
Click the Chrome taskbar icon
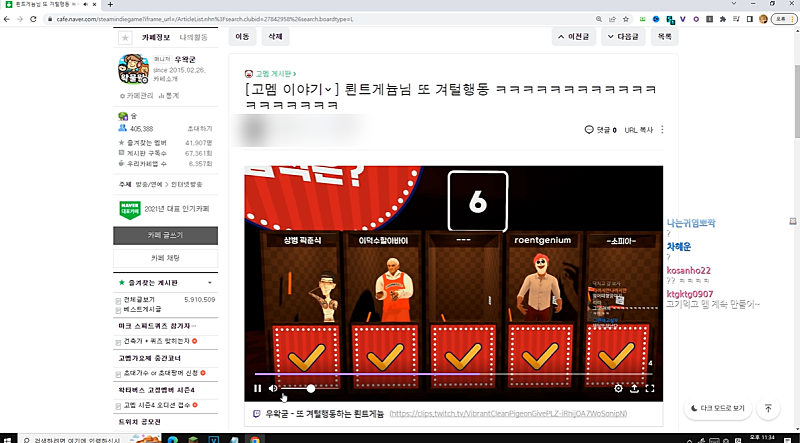(254, 439)
